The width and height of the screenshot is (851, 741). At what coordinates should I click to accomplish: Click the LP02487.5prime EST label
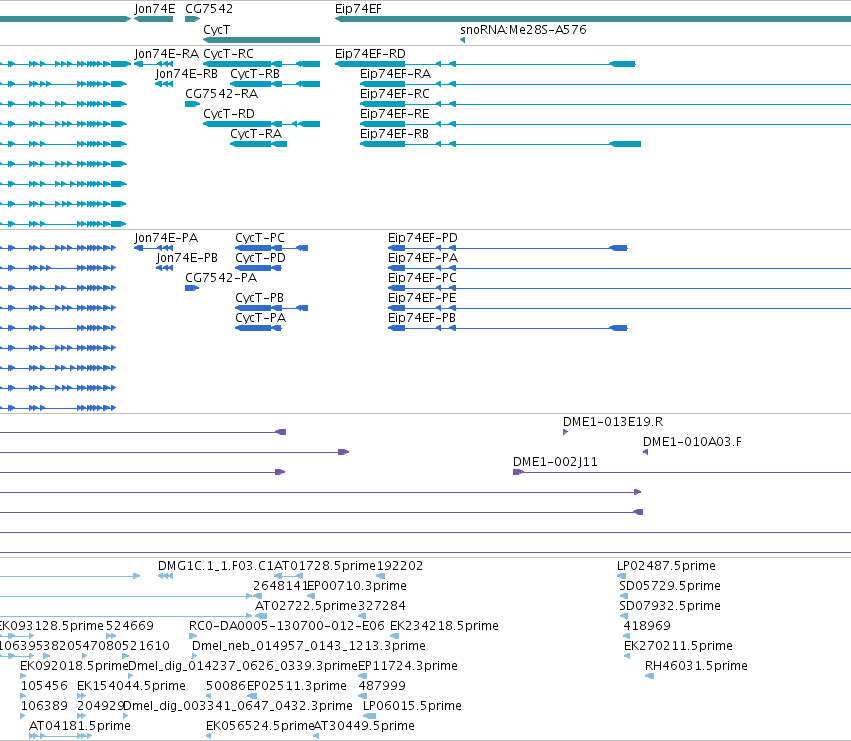[x=666, y=566]
